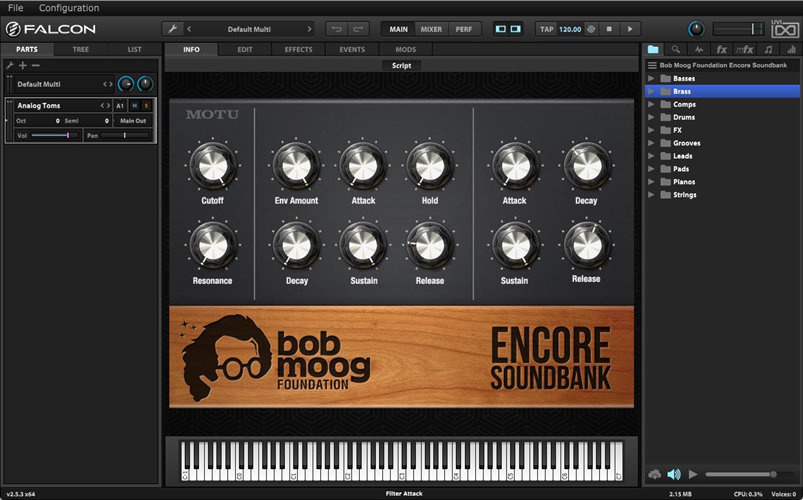Open the Main Out output dropdown
This screenshot has width=803, height=500.
(133, 121)
